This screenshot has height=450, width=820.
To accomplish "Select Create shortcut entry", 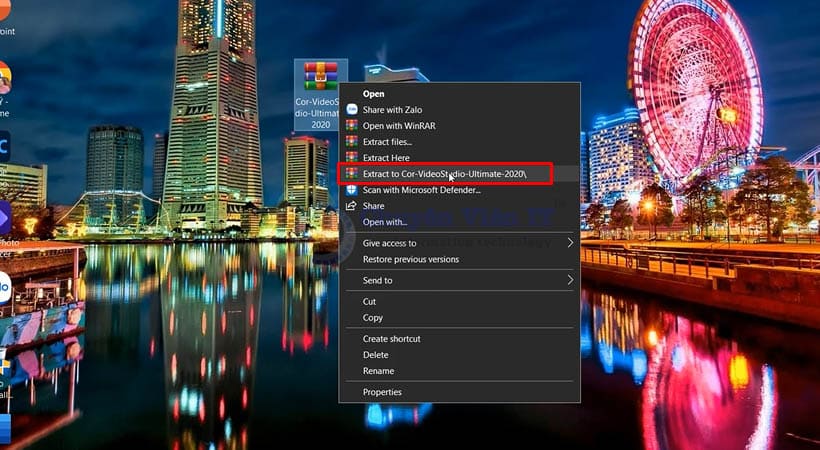I will tap(391, 339).
